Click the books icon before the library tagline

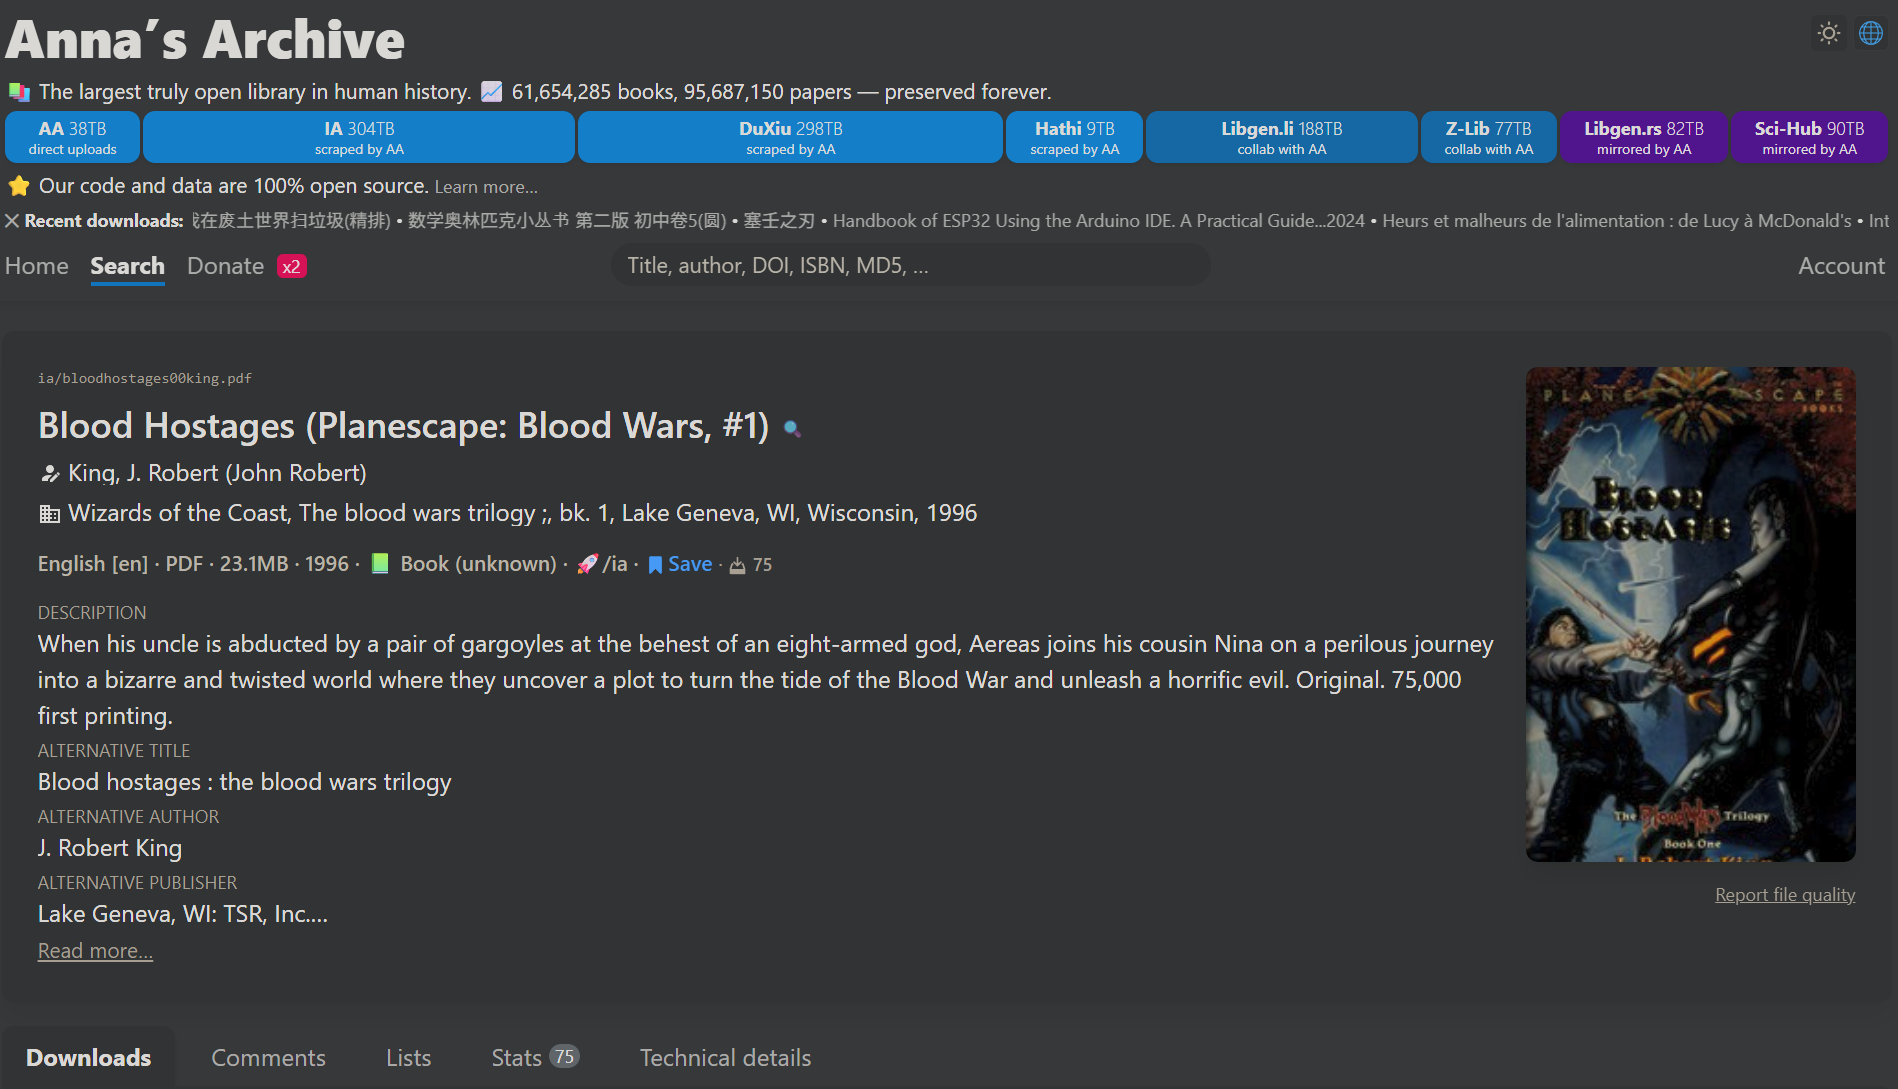(19, 92)
